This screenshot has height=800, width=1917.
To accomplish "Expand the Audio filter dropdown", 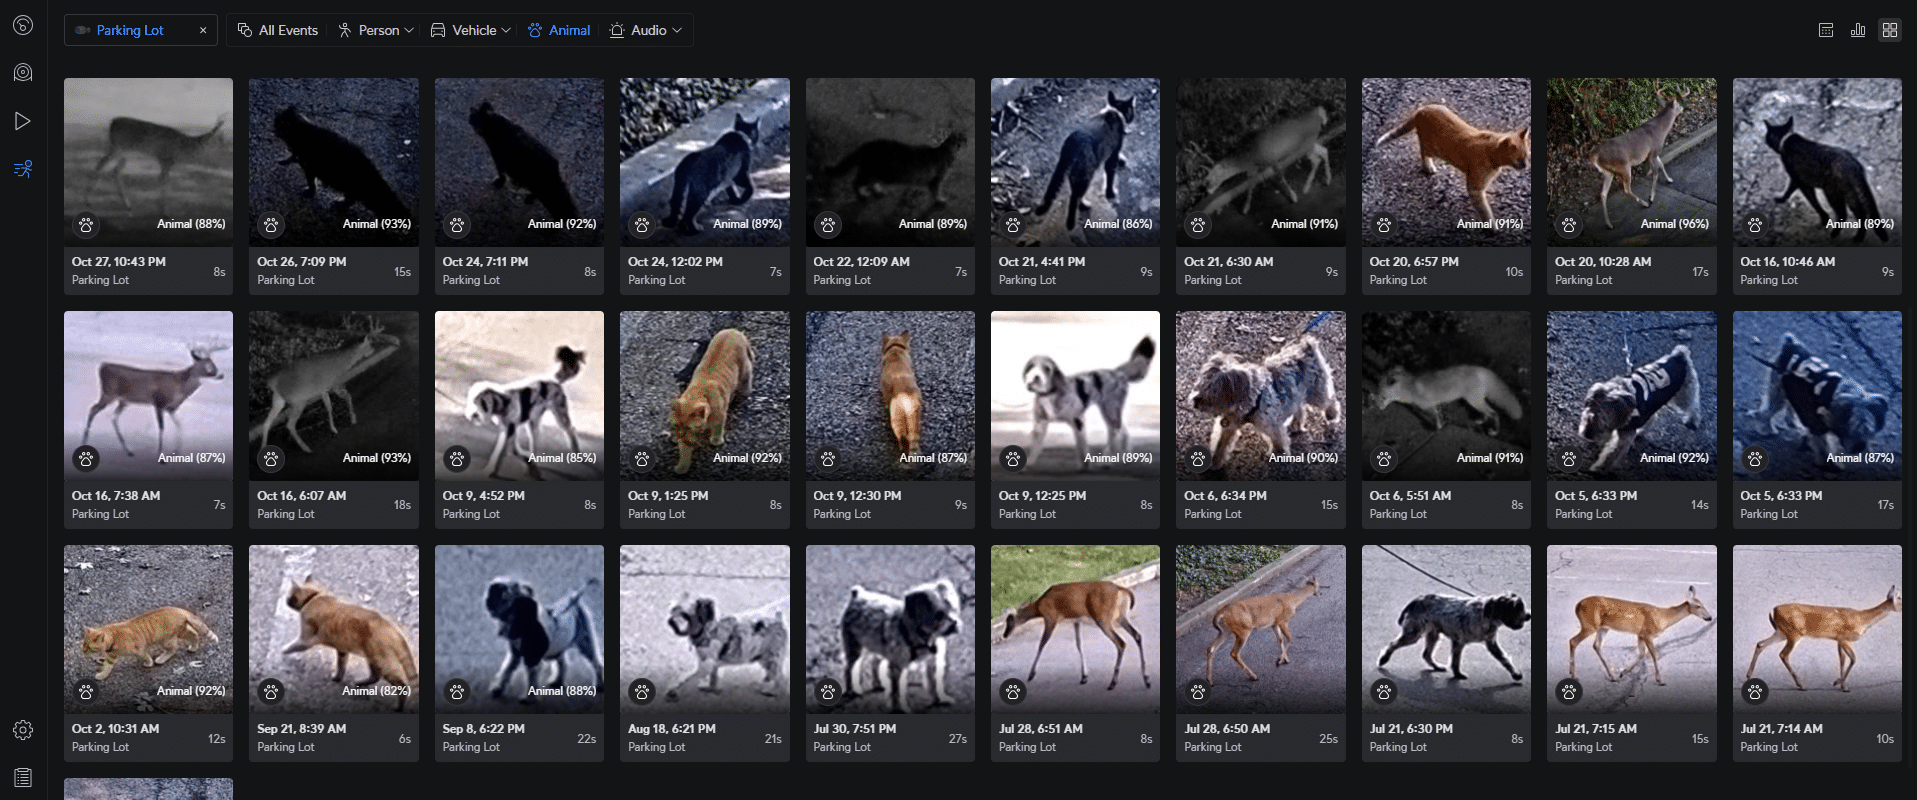I will (x=646, y=31).
